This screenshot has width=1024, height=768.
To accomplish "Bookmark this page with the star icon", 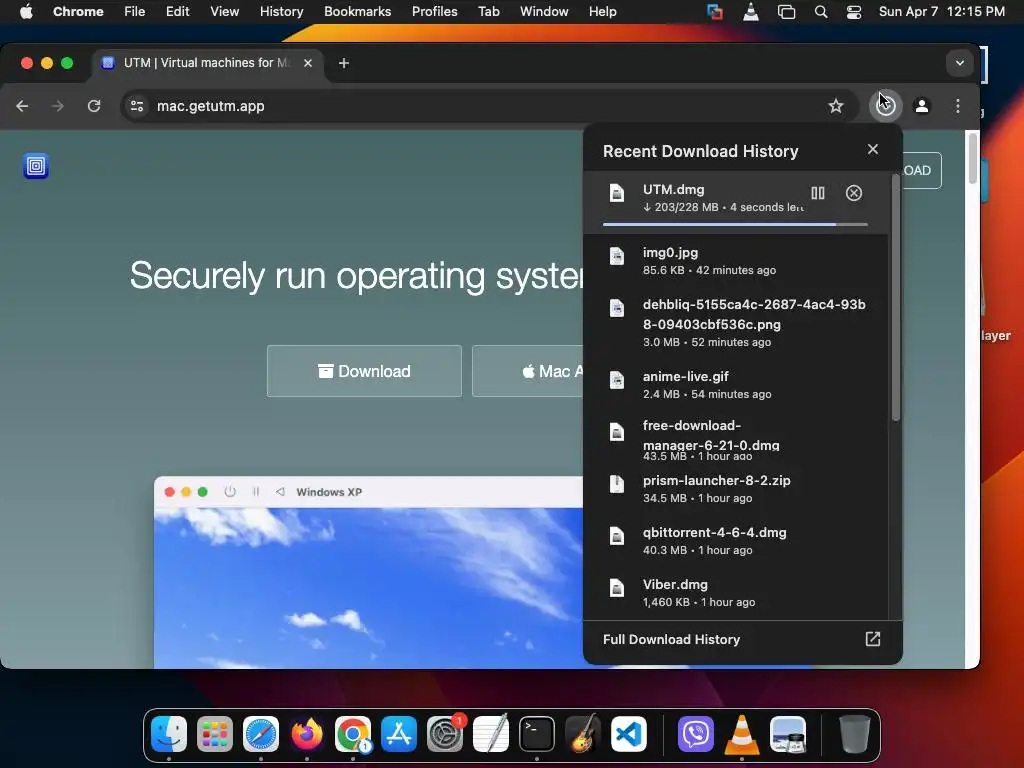I will [836, 106].
